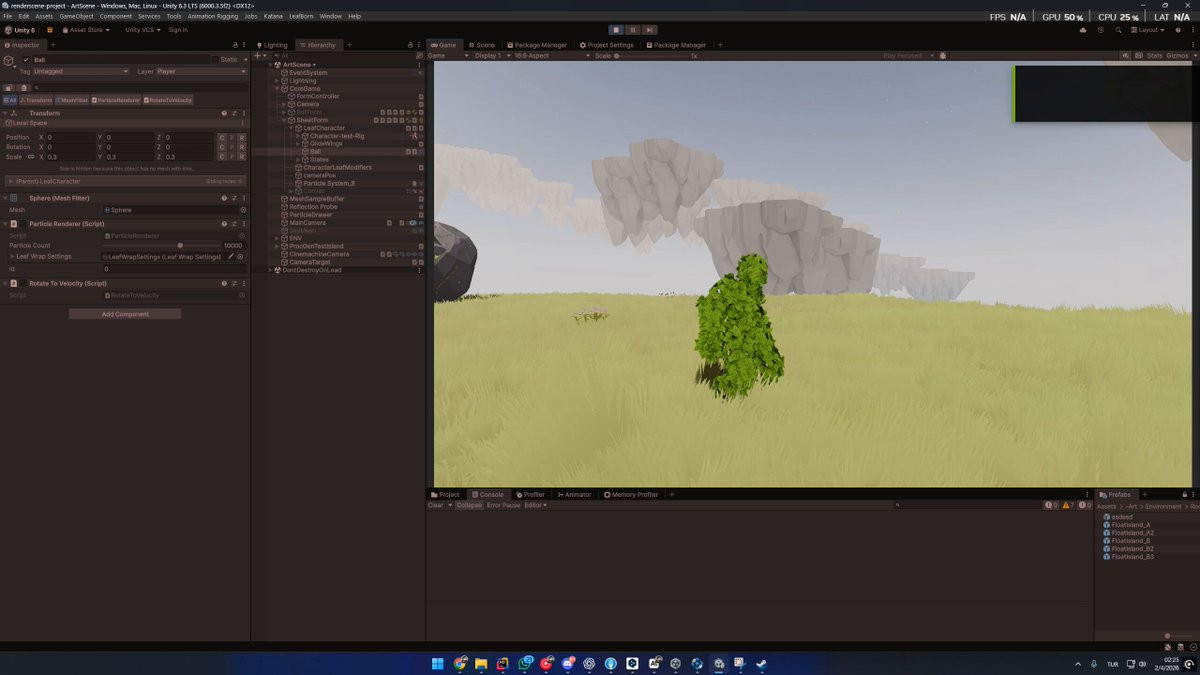Click the Windows Start button
Image resolution: width=1200 pixels, height=675 pixels.
[437, 663]
